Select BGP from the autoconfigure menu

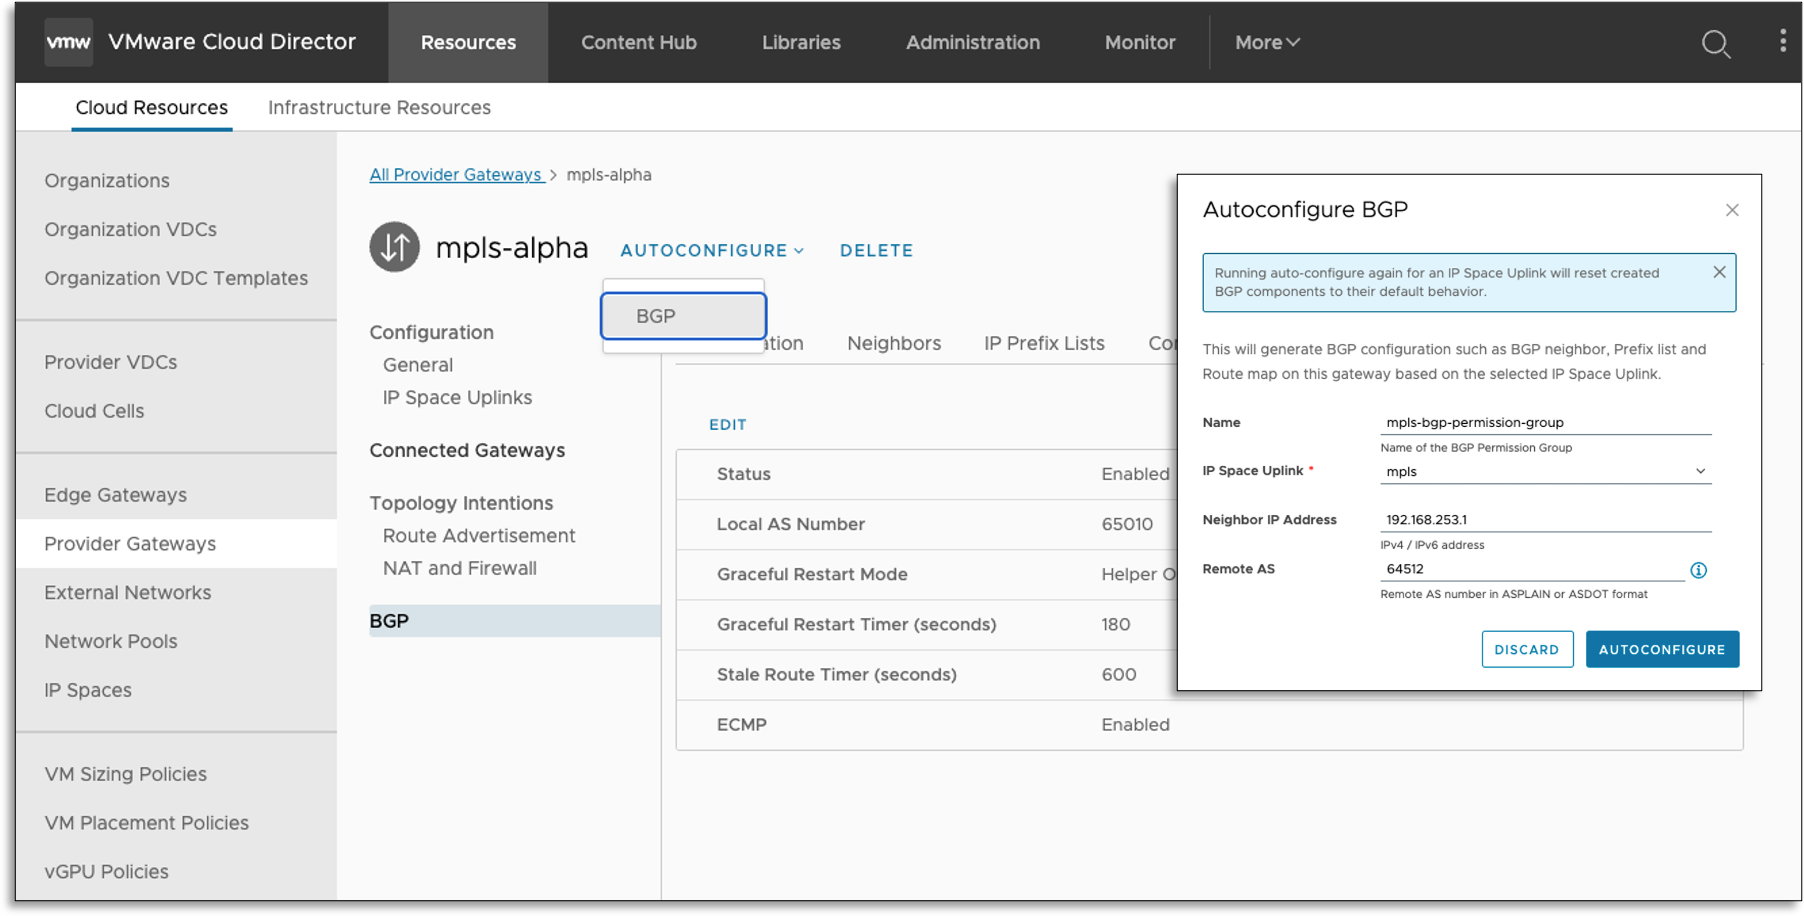(x=684, y=316)
